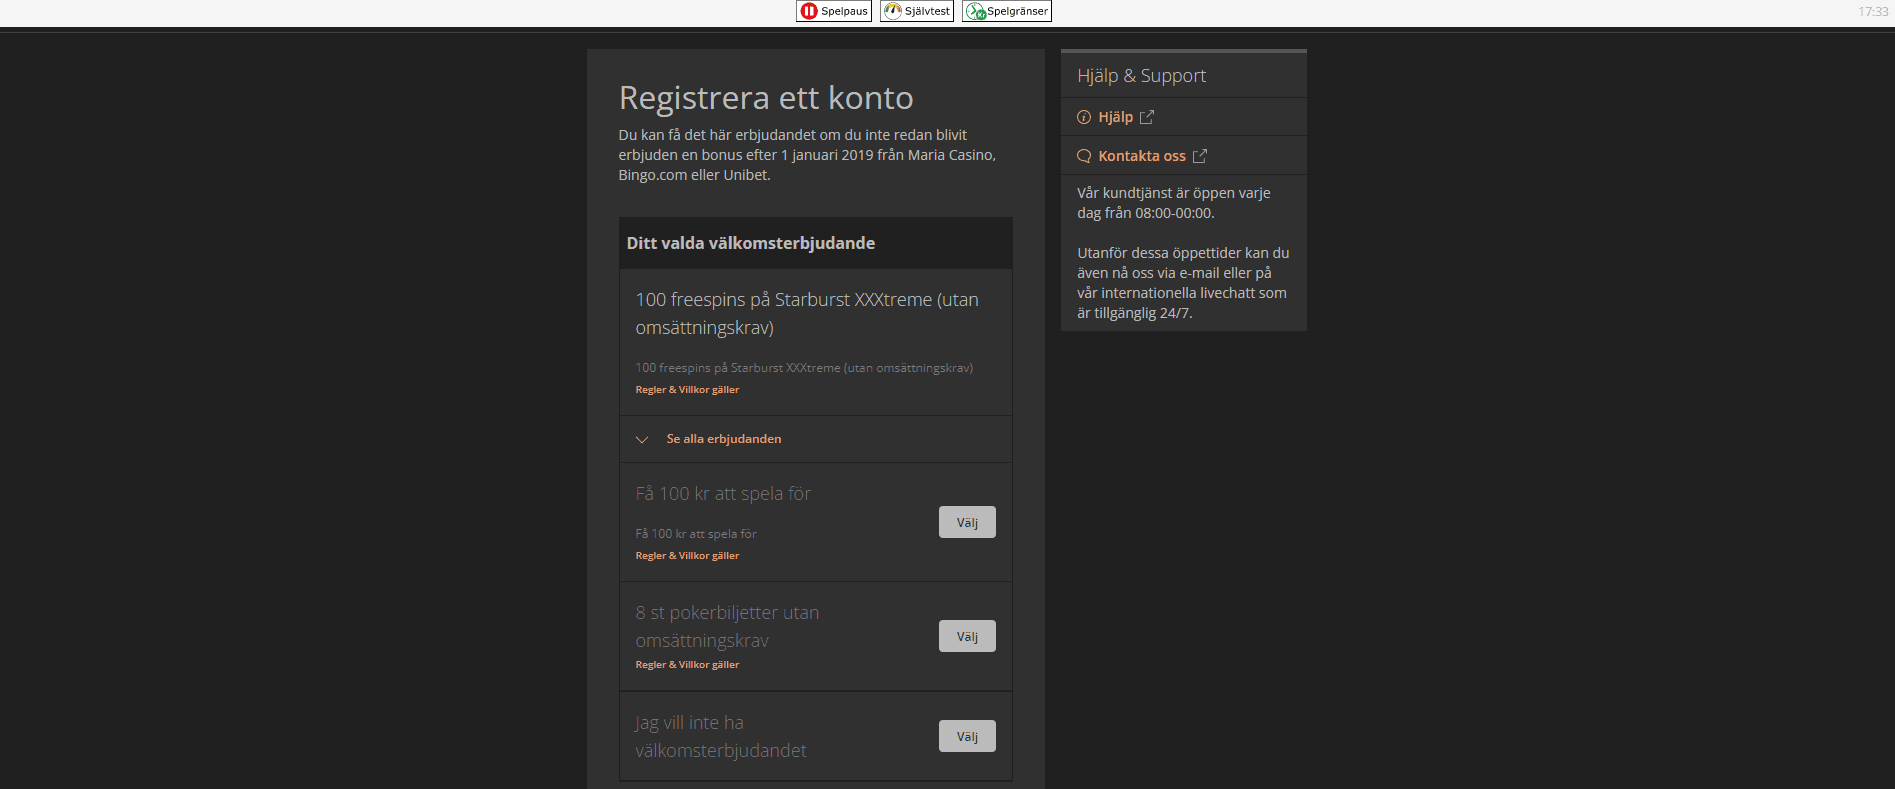Open Regler & Villkor under pokerbiljetter offer
The height and width of the screenshot is (789, 1895).
point(687,665)
